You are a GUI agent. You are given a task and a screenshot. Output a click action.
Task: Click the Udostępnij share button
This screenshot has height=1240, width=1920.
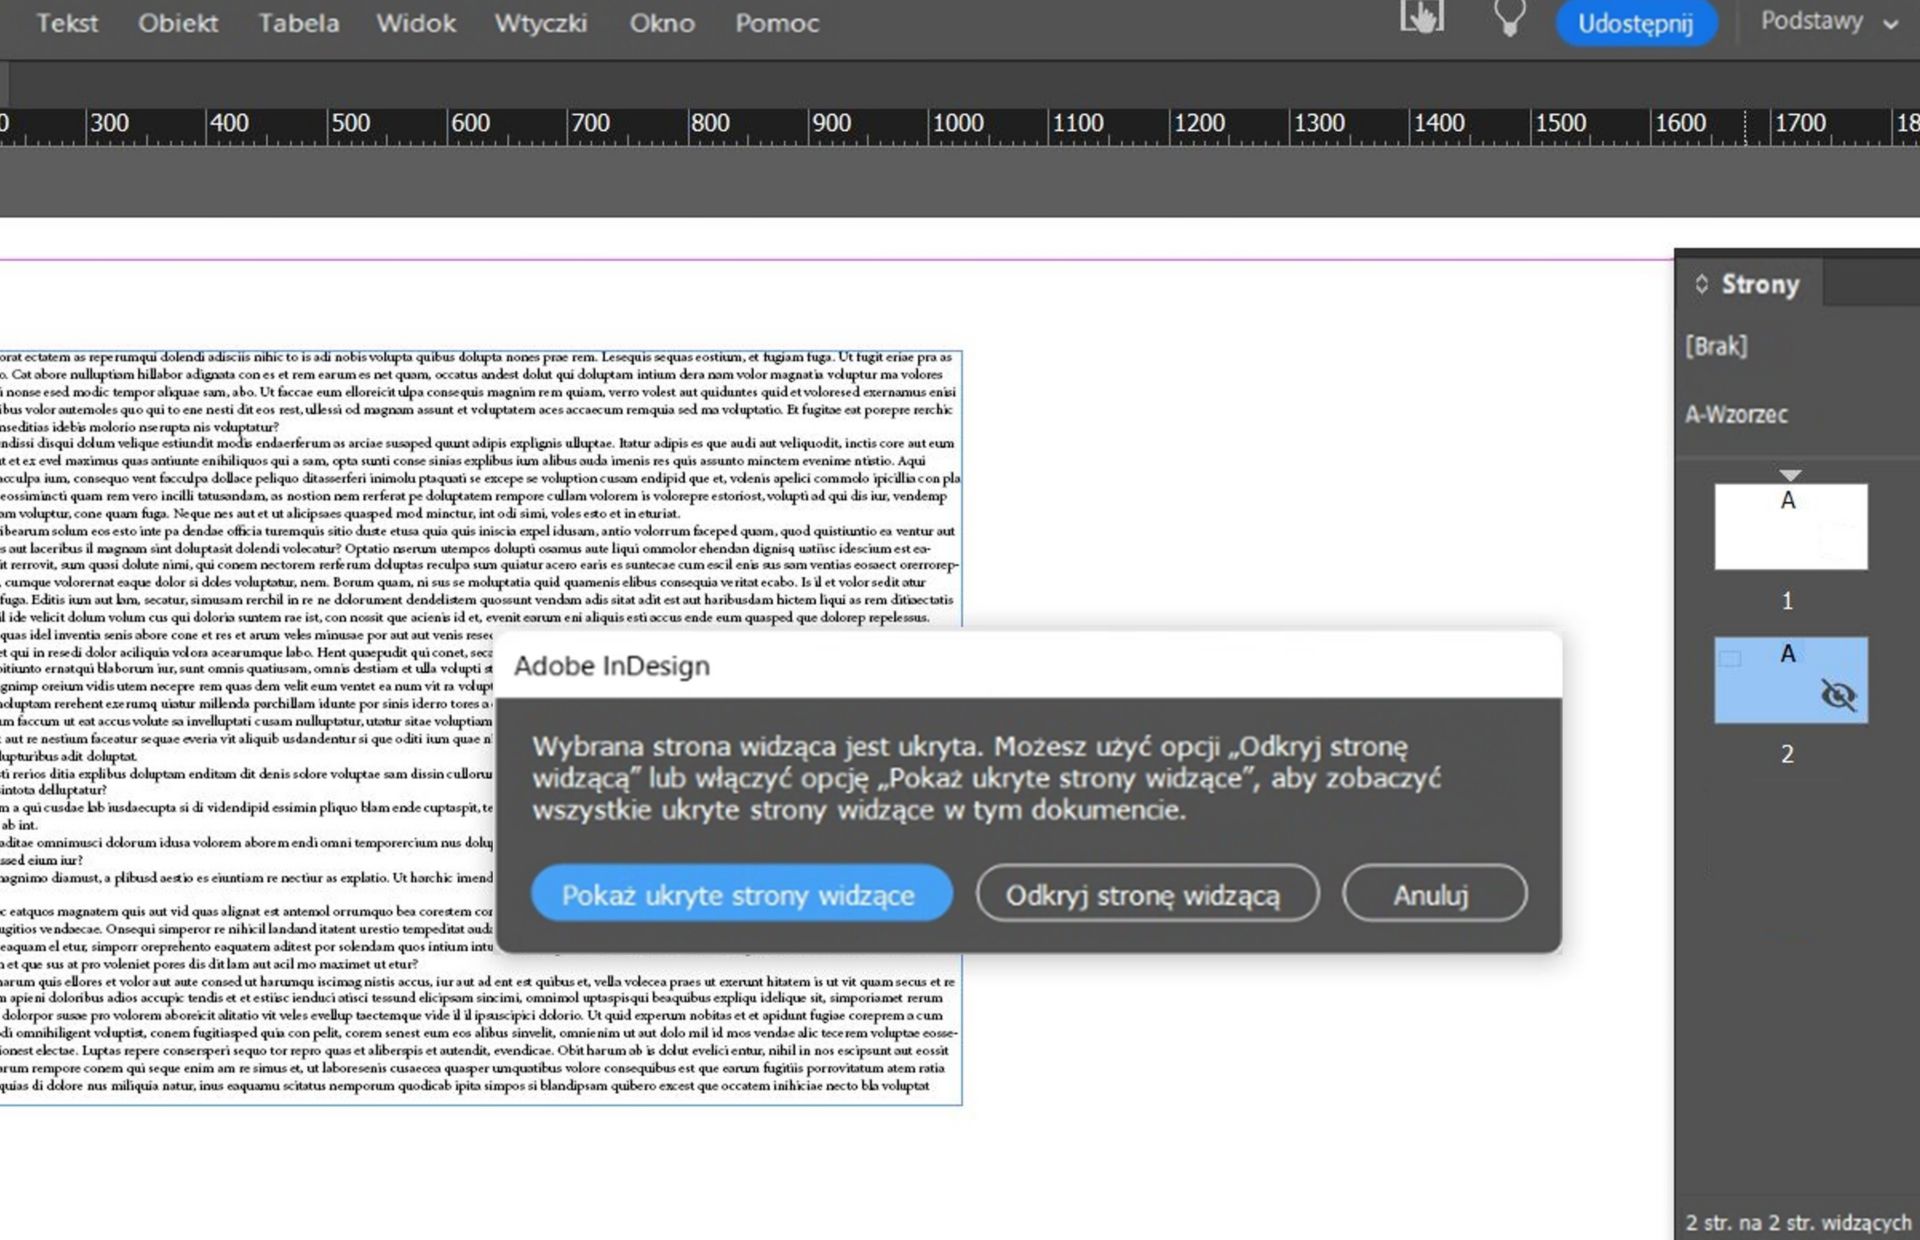[1635, 23]
